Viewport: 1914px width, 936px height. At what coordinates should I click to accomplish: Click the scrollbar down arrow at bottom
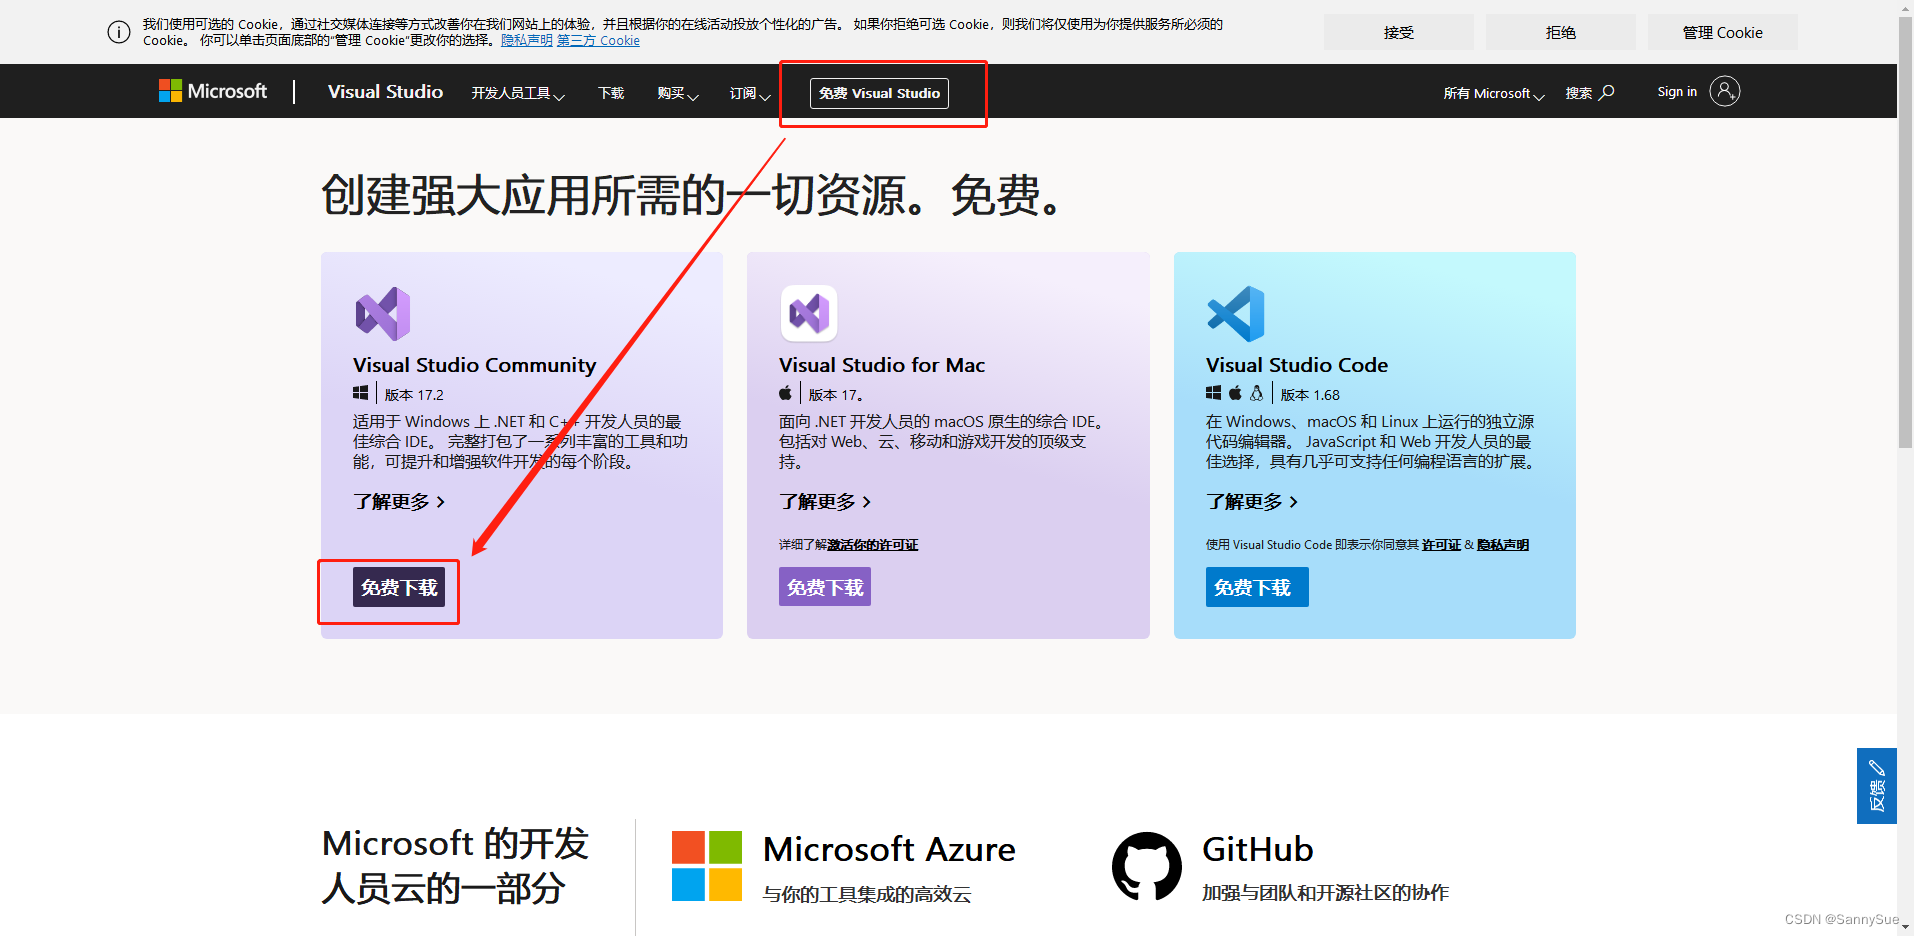coord(1905,927)
